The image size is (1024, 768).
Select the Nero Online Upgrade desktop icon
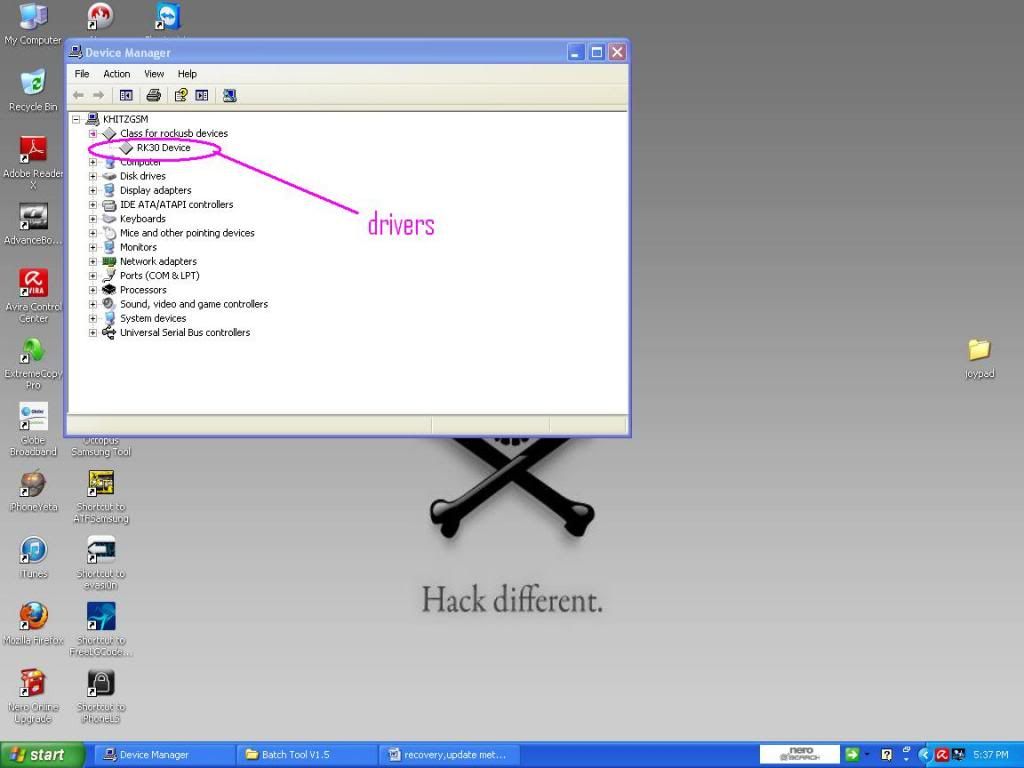click(x=33, y=696)
